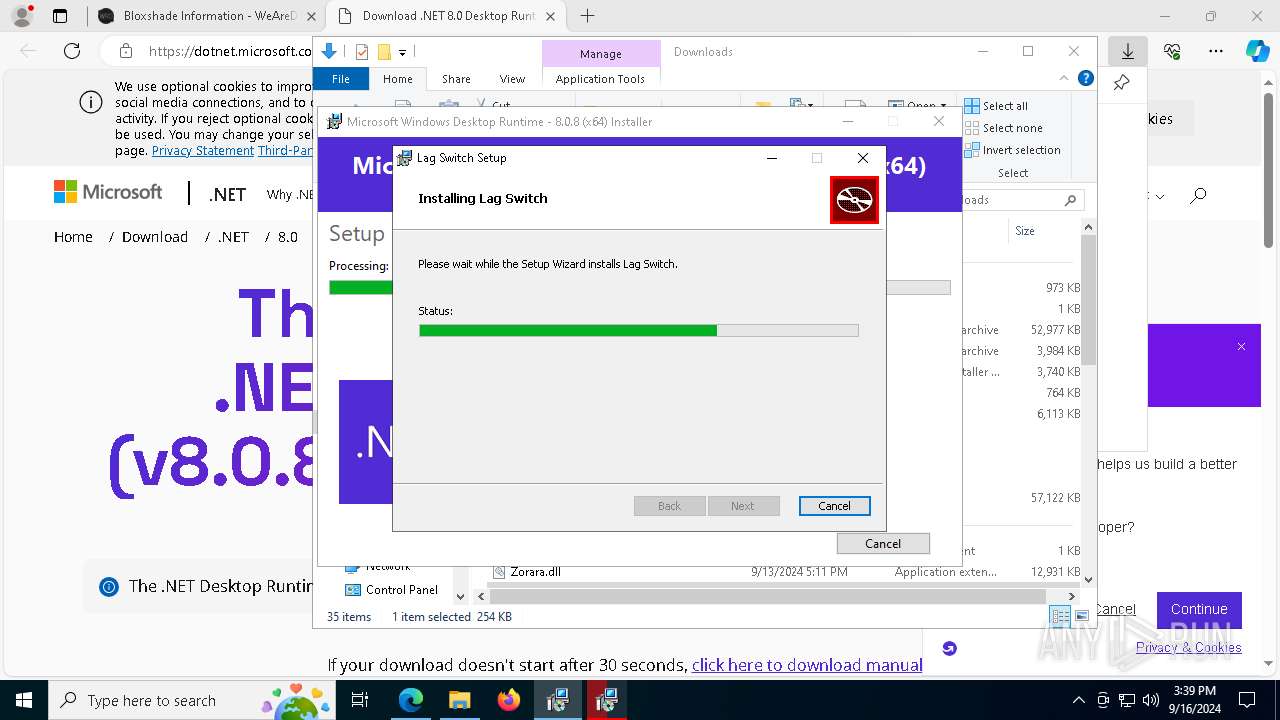This screenshot has width=1280, height=720.
Task: Open the Copilot sidebar icon
Action: click(x=1257, y=51)
